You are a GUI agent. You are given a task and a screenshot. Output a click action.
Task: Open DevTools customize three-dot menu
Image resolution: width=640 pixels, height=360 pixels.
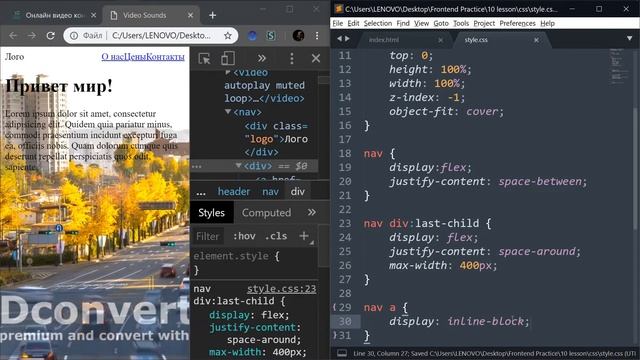point(291,58)
